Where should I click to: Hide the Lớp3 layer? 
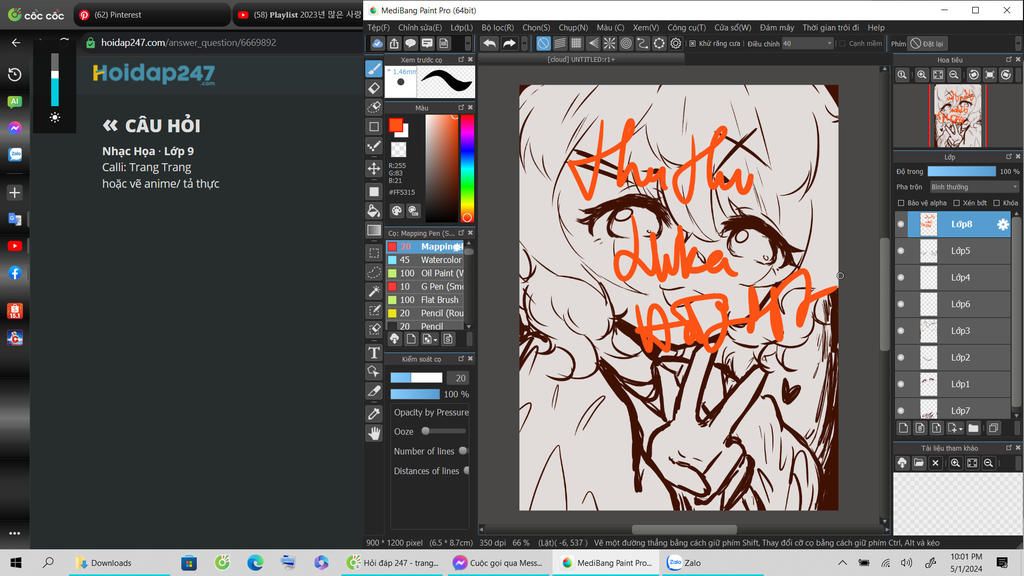(901, 331)
